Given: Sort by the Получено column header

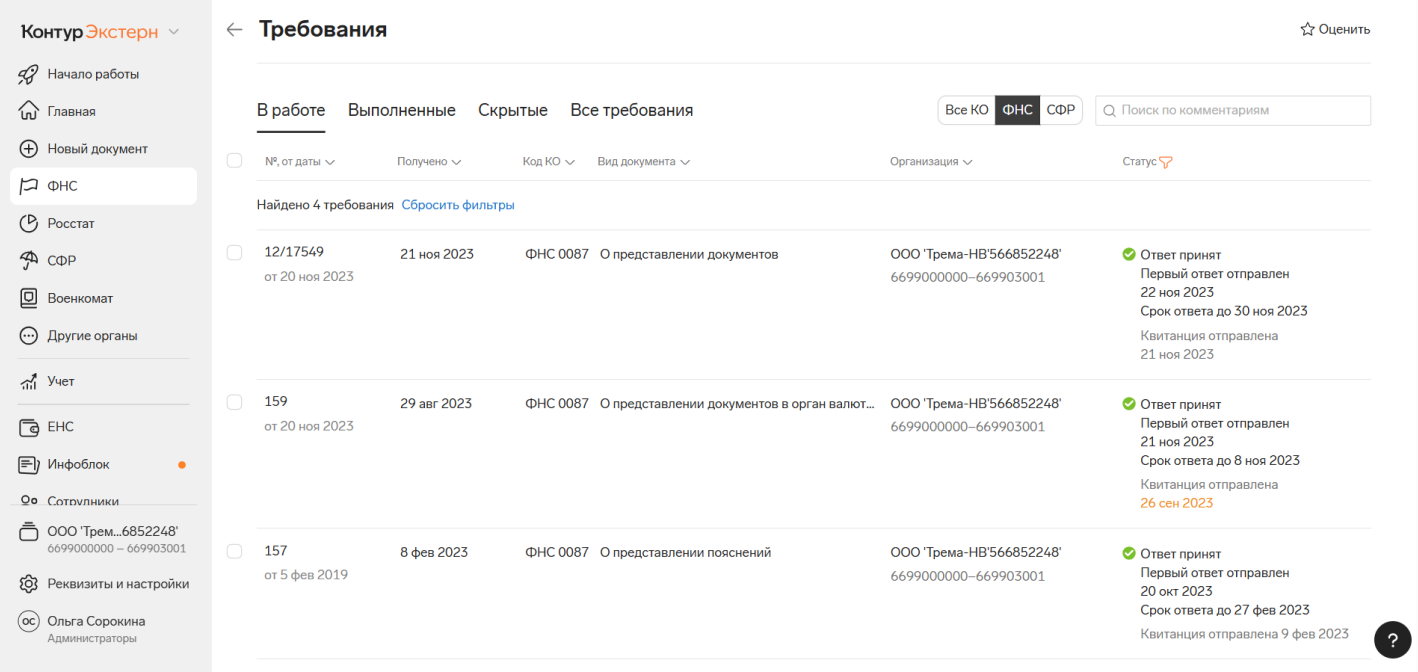Looking at the screenshot, I should 428,162.
